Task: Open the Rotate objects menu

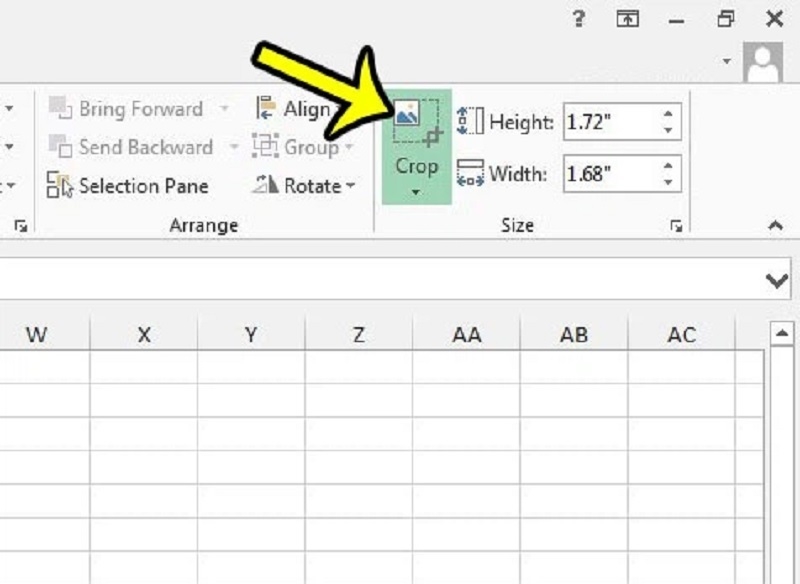Action: pos(304,186)
